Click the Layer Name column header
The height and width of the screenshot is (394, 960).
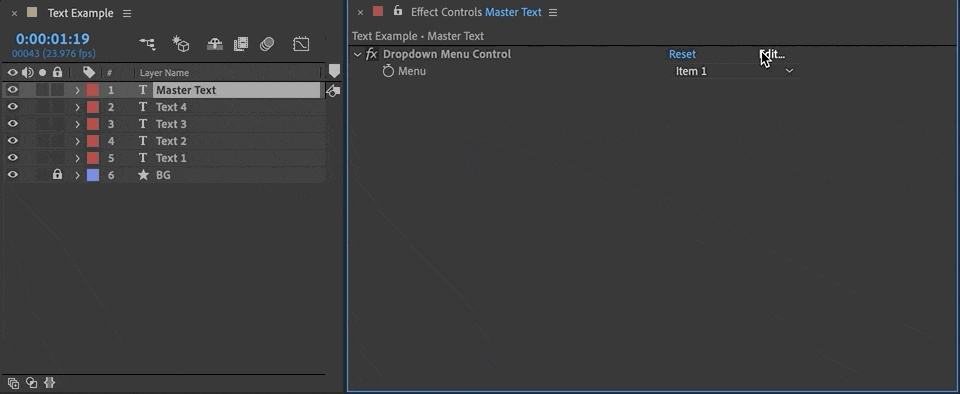[x=165, y=73]
